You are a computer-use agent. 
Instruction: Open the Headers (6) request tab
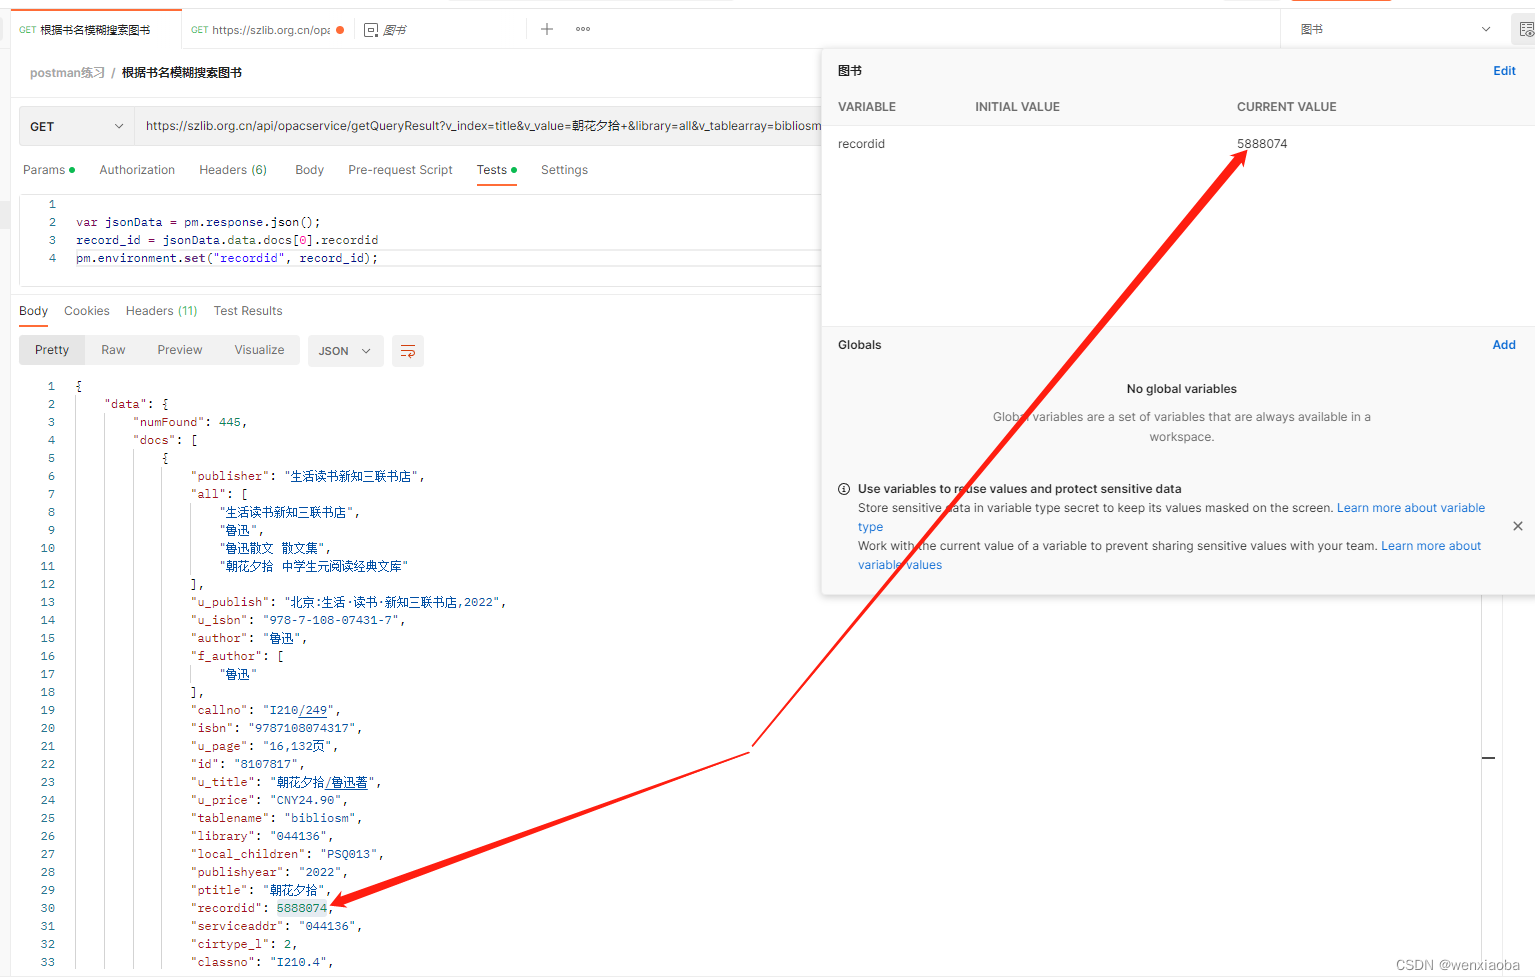[x=233, y=170]
